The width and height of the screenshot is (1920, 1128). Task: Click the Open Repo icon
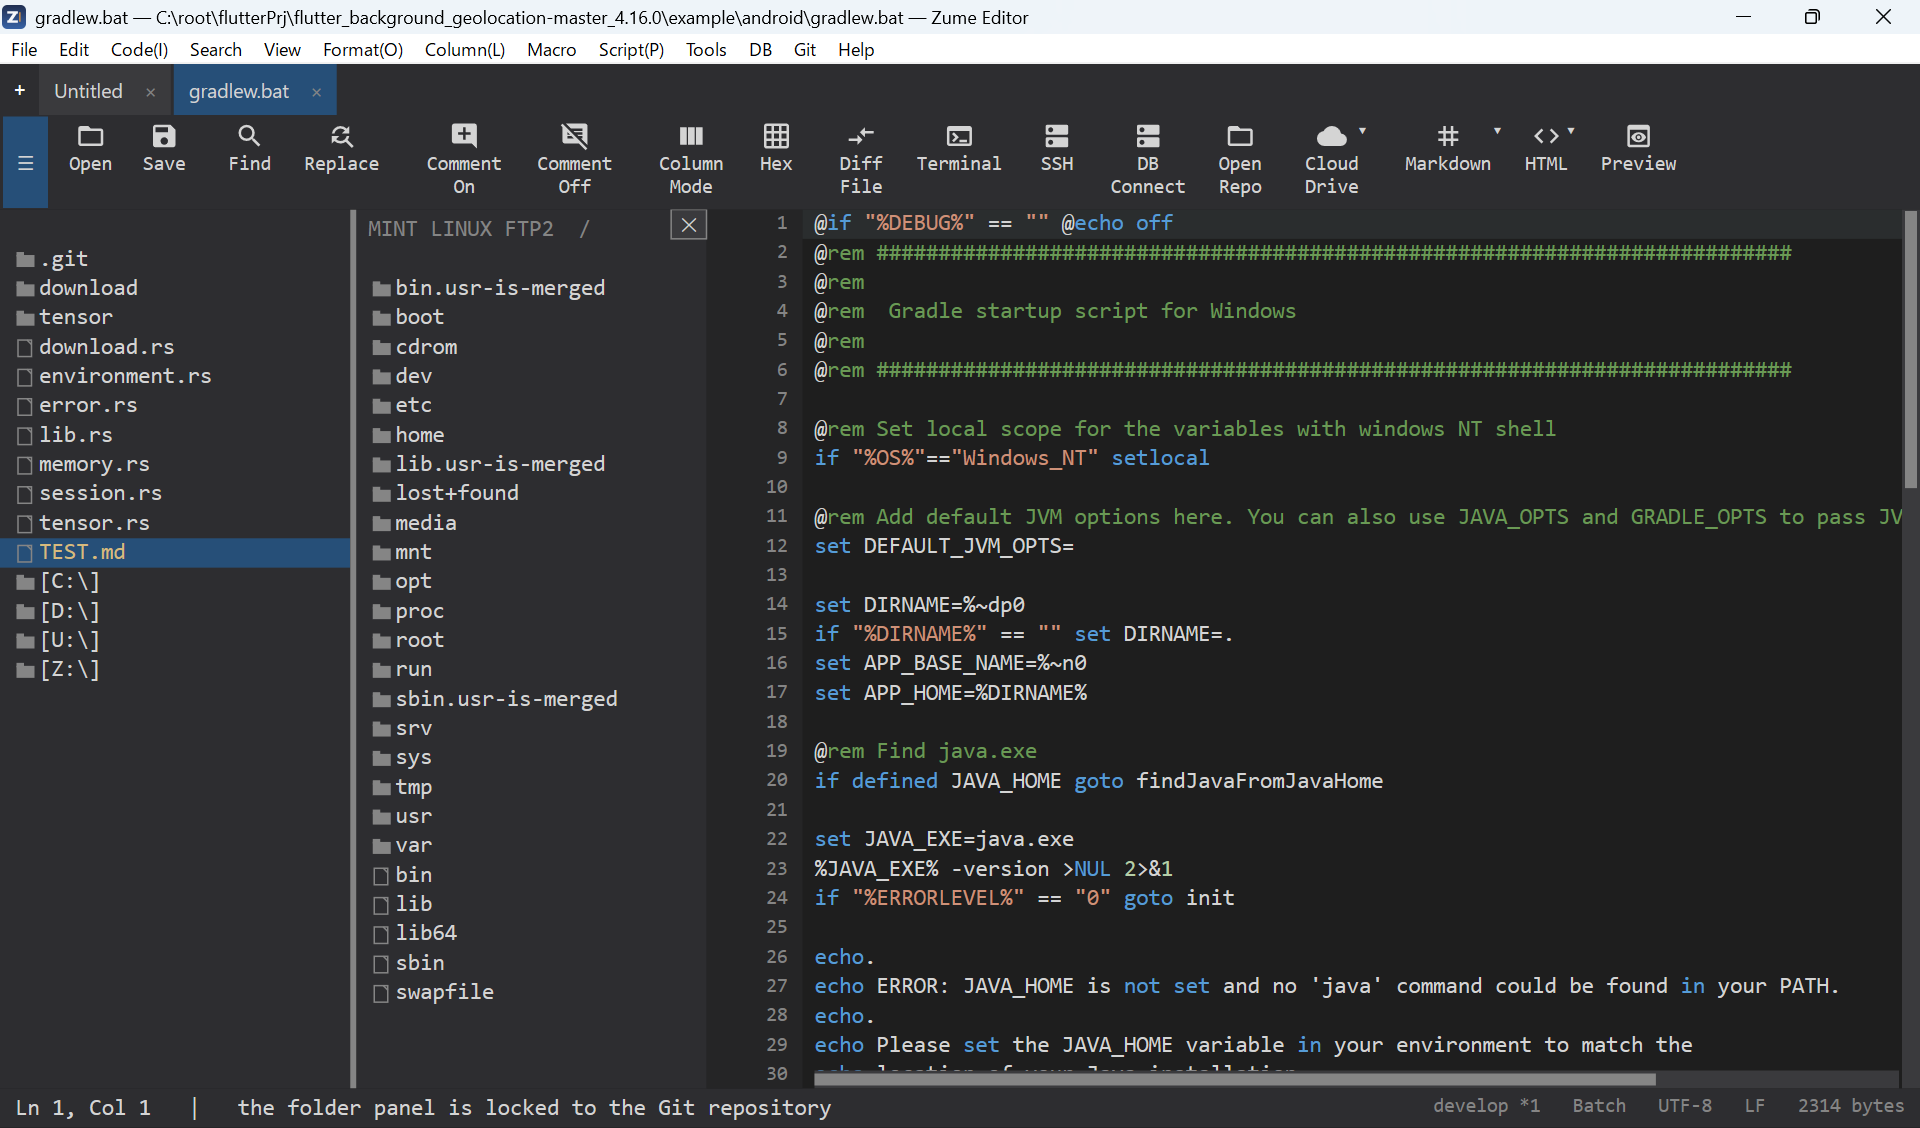(1240, 160)
